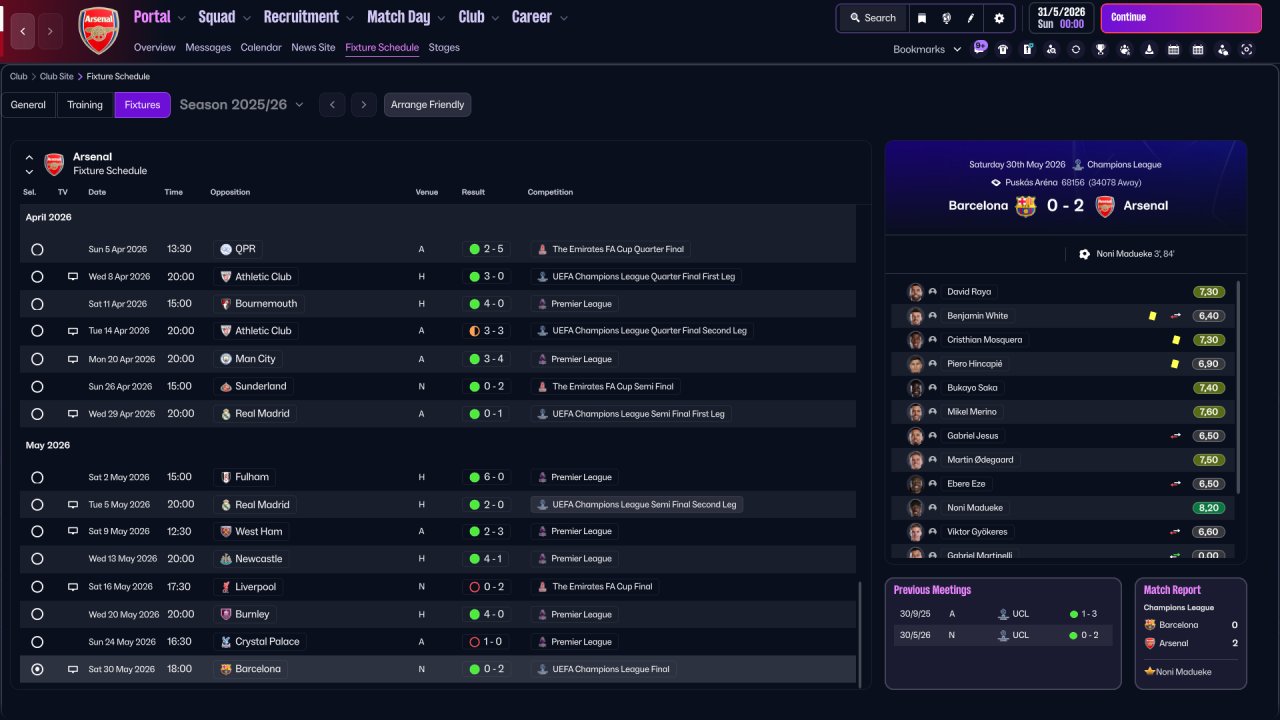This screenshot has width=1280, height=720.
Task: Select the Newcastle fixture radio button
Action: (37, 559)
